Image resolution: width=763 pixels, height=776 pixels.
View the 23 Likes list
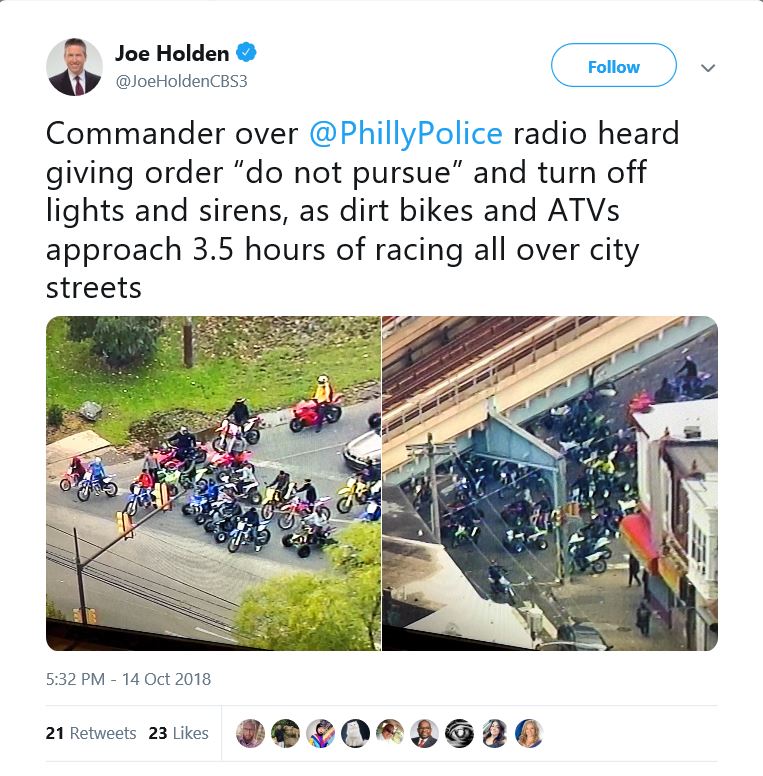[179, 733]
